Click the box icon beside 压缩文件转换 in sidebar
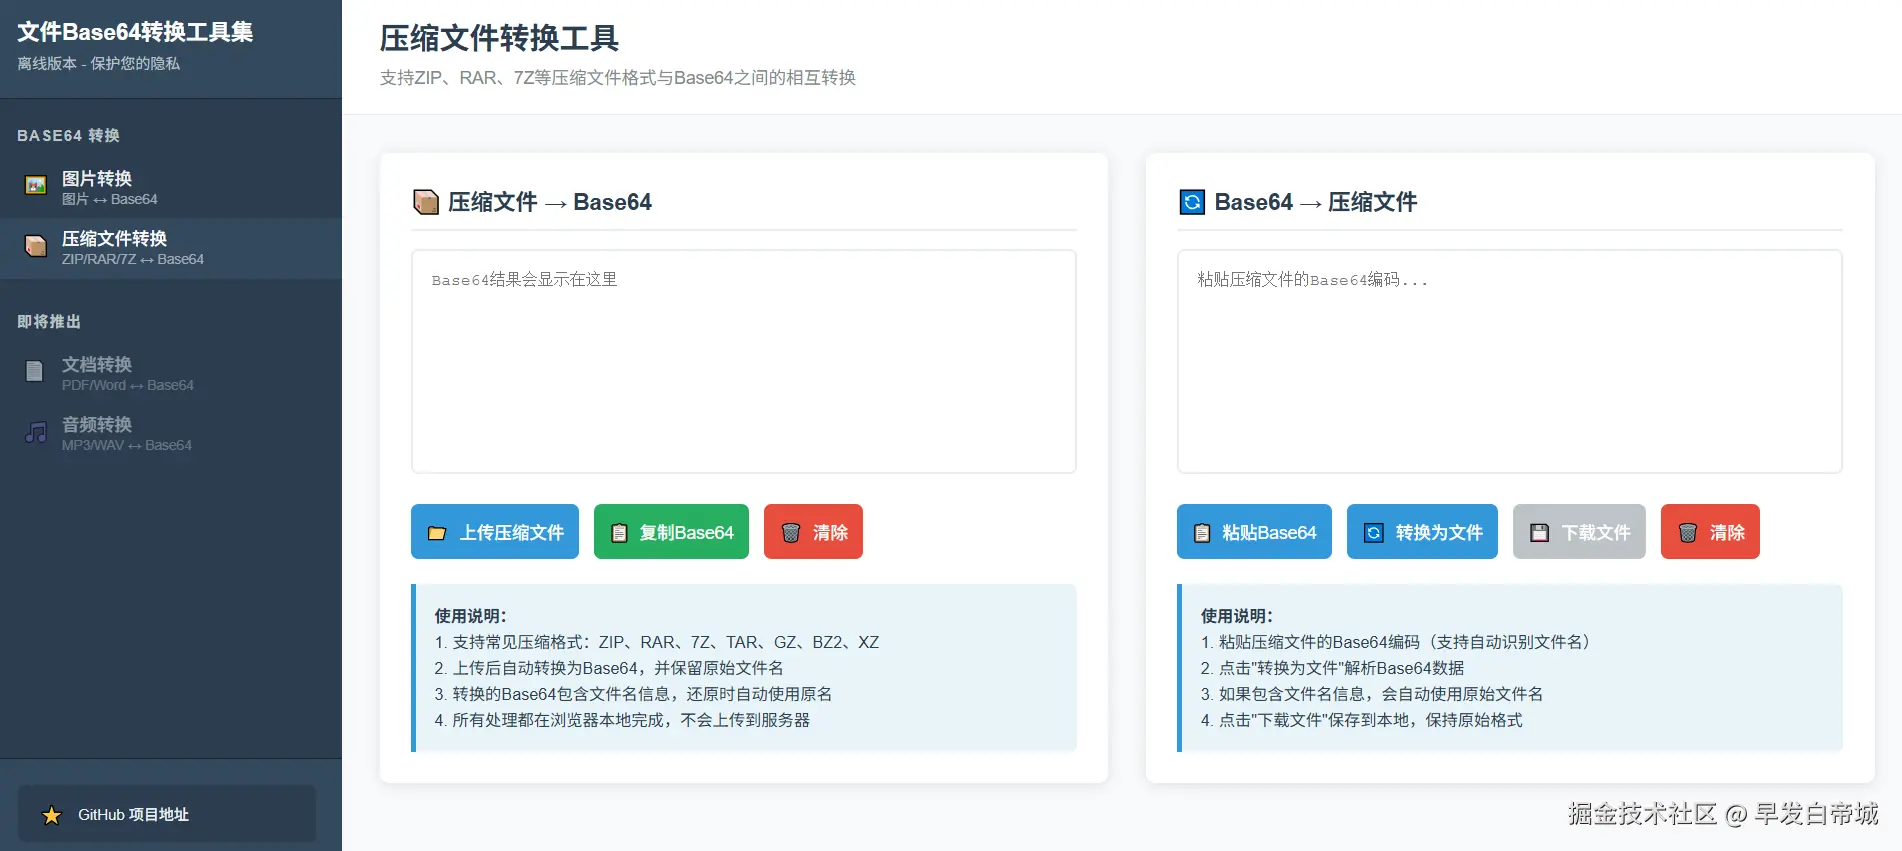Screen dimensions: 1902x851 (36, 246)
